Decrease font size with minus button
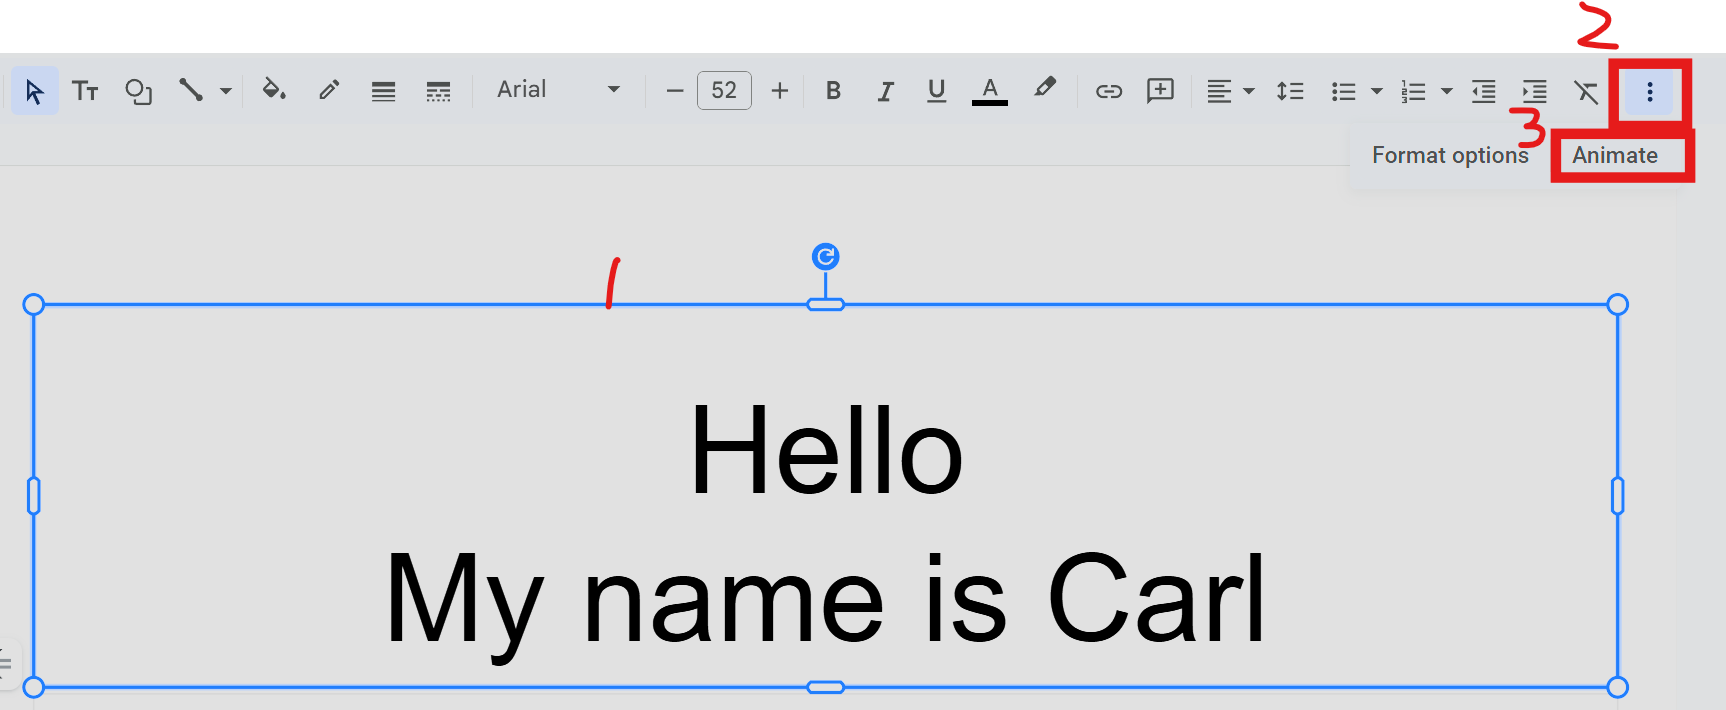This screenshot has width=1726, height=710. 675,91
